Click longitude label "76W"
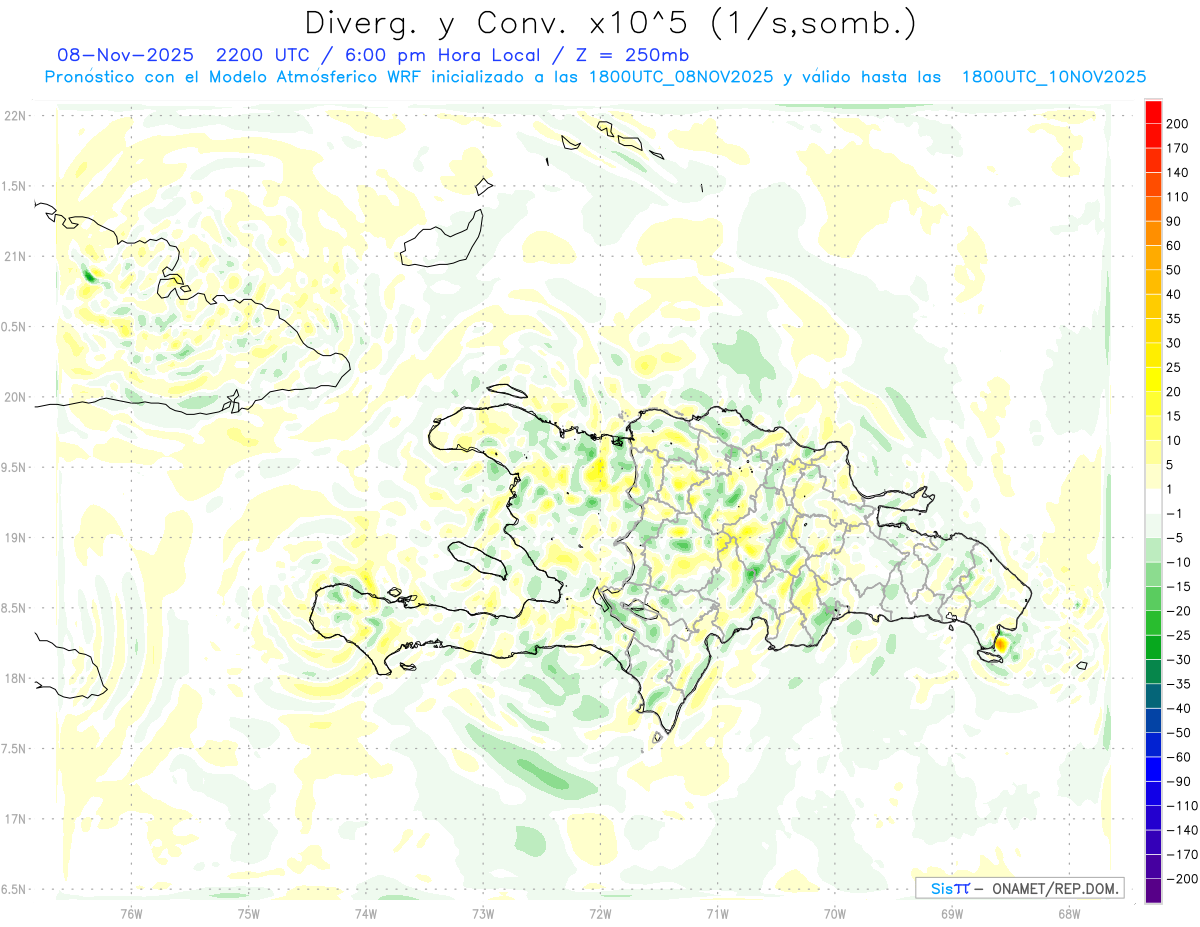1200x927 pixels. point(131,913)
